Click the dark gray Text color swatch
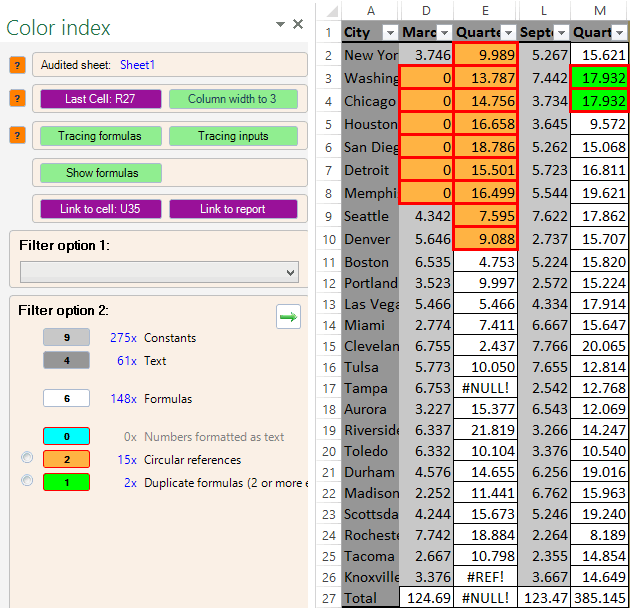 (66, 360)
